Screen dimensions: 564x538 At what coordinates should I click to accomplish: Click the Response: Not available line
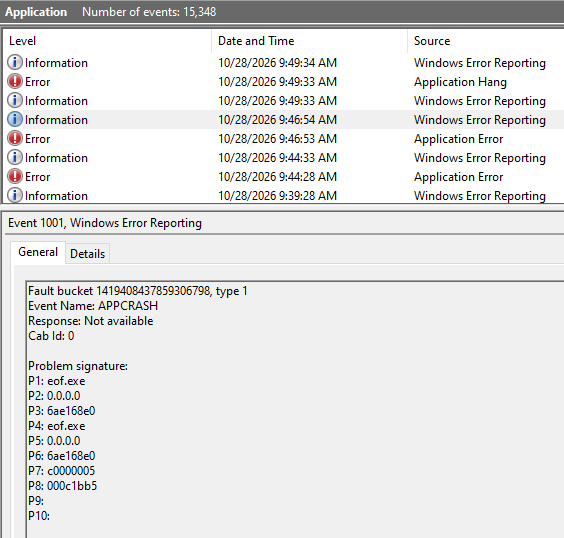pyautogui.click(x=91, y=321)
